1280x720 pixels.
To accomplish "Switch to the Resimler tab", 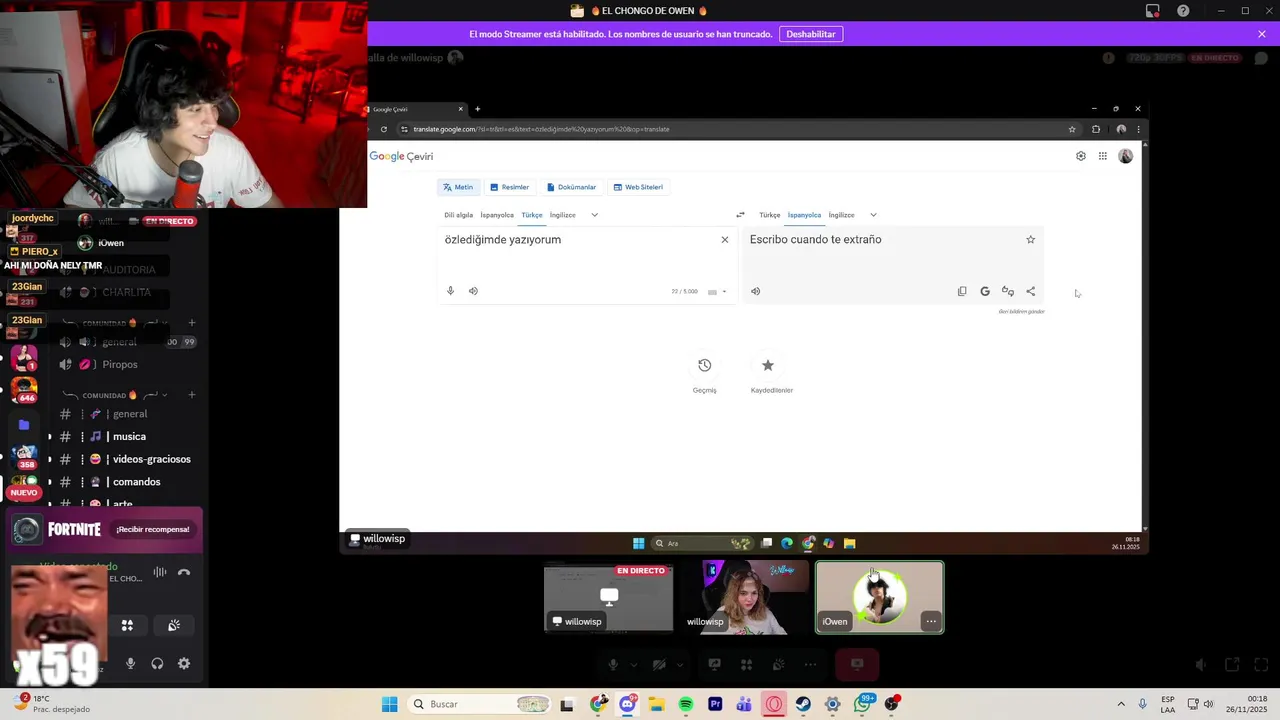I will [x=510, y=187].
